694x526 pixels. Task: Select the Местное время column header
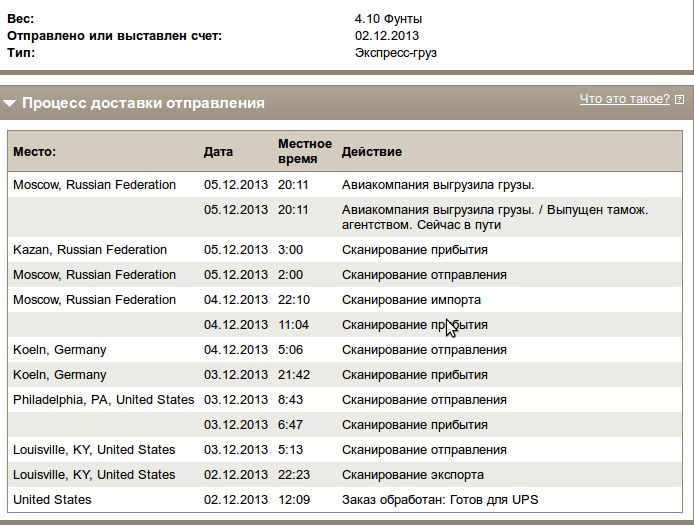pyautogui.click(x=304, y=151)
